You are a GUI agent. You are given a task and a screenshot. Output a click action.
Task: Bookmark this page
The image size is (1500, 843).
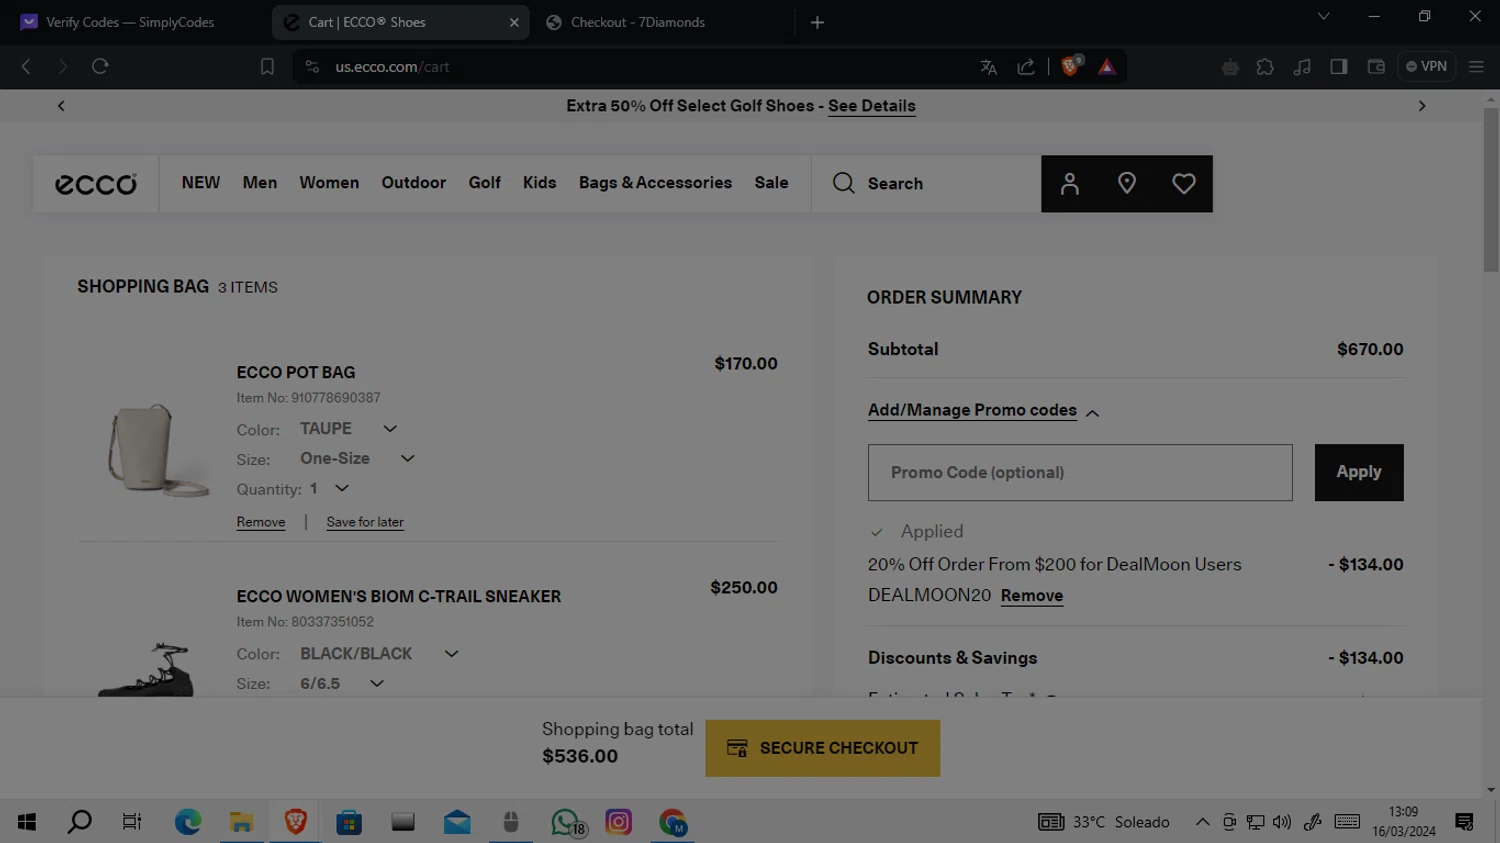tap(267, 67)
